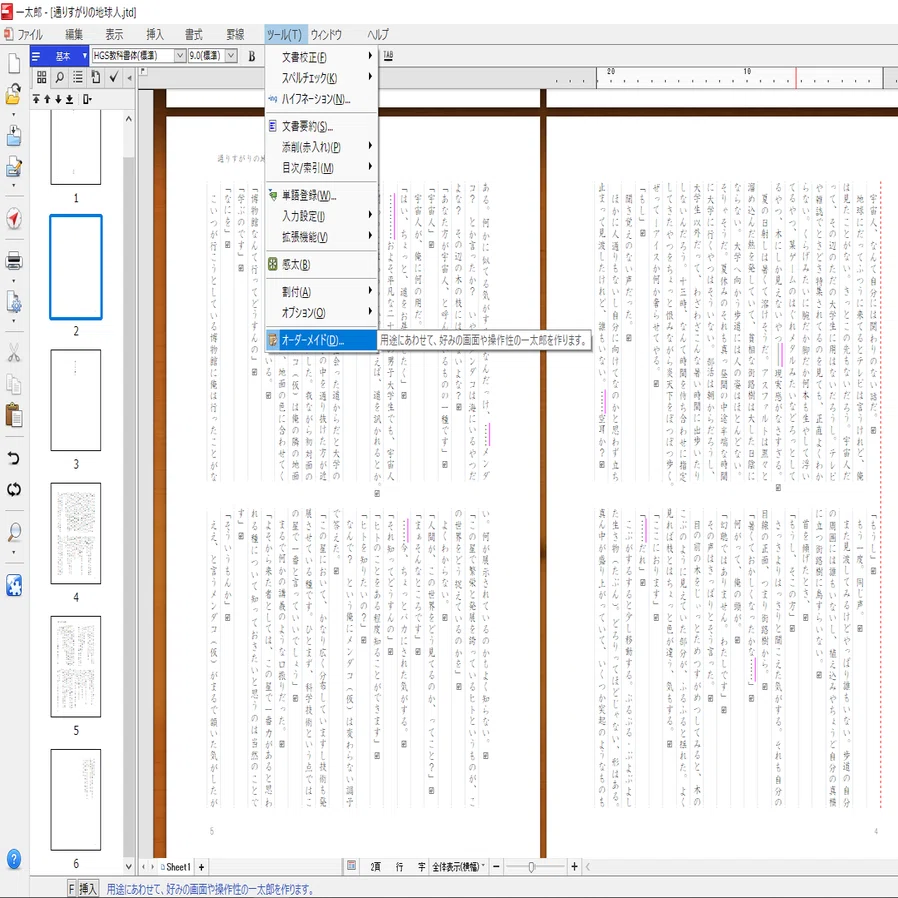898x898 pixels.
Task: Choose 文書要約(S)... from the Tools menu
Action: tap(321, 126)
